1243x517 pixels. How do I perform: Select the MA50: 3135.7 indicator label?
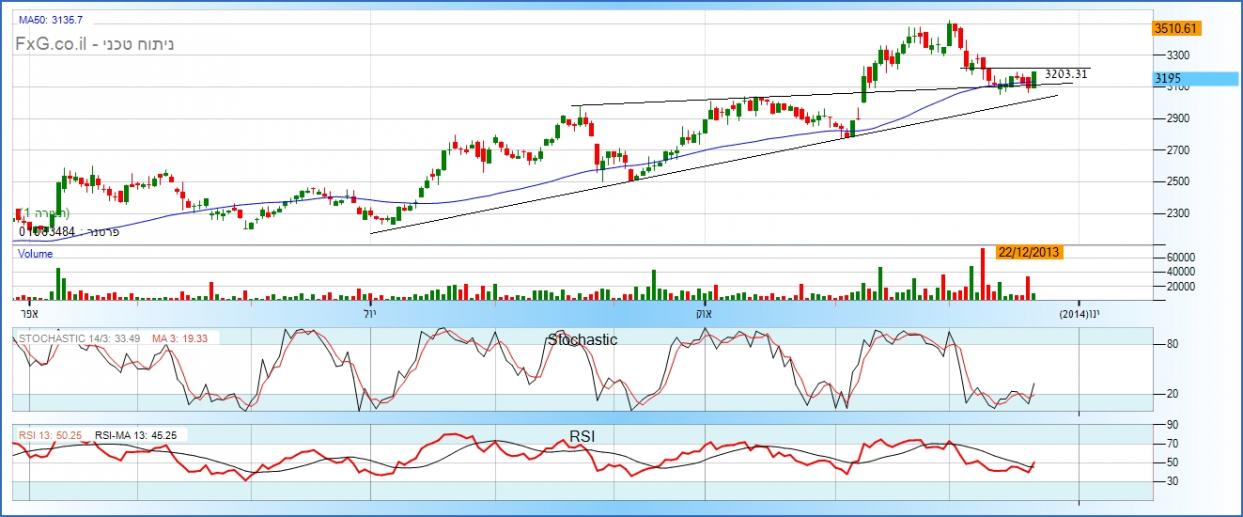53,19
